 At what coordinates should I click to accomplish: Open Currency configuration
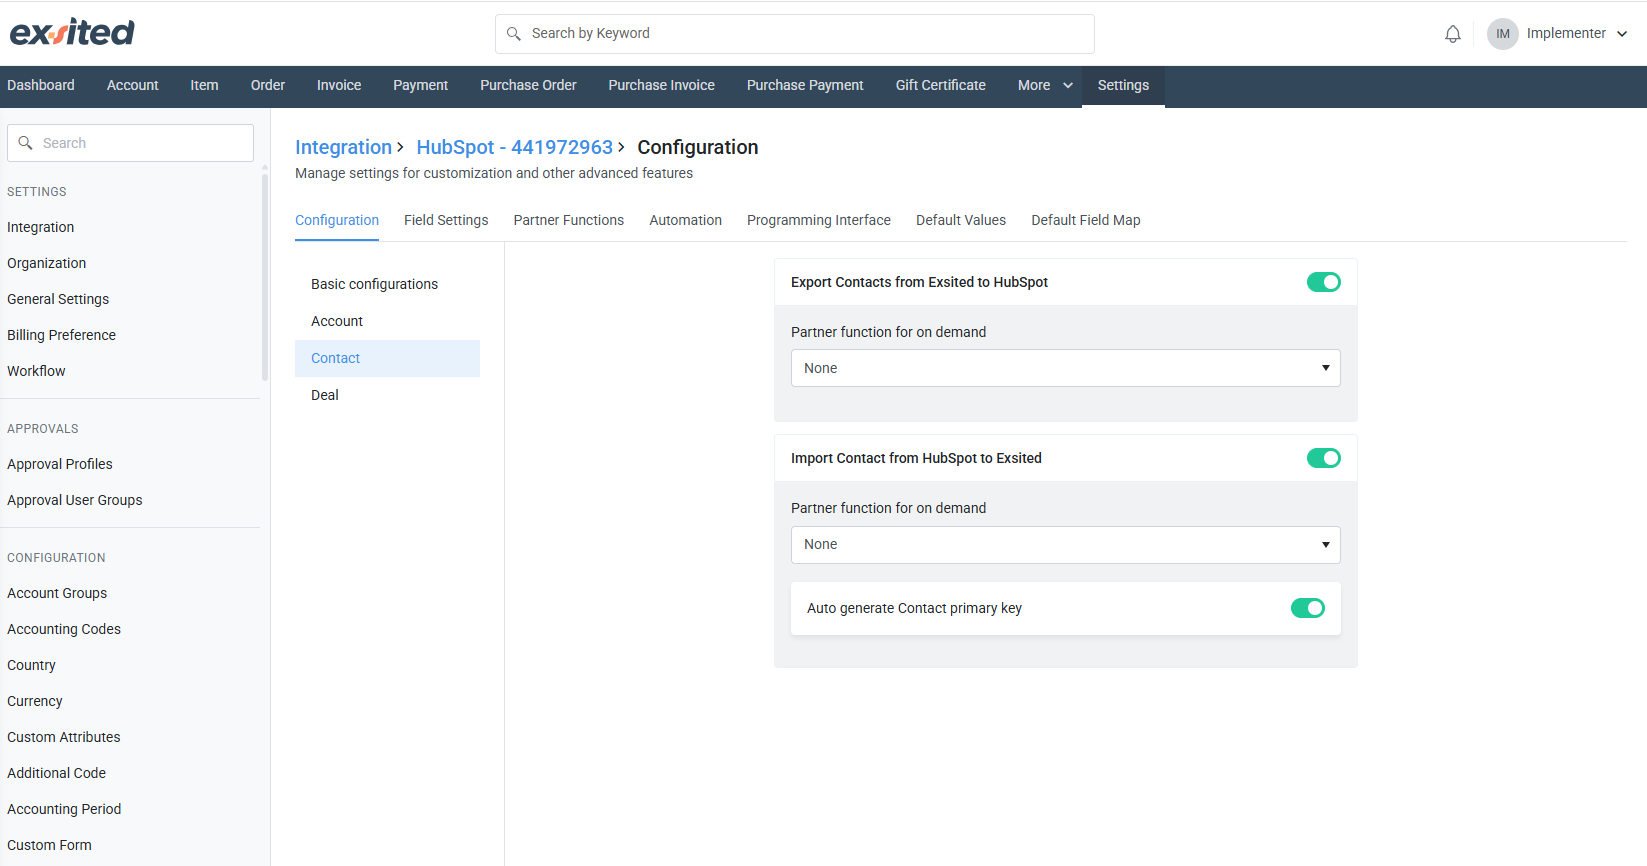35,701
